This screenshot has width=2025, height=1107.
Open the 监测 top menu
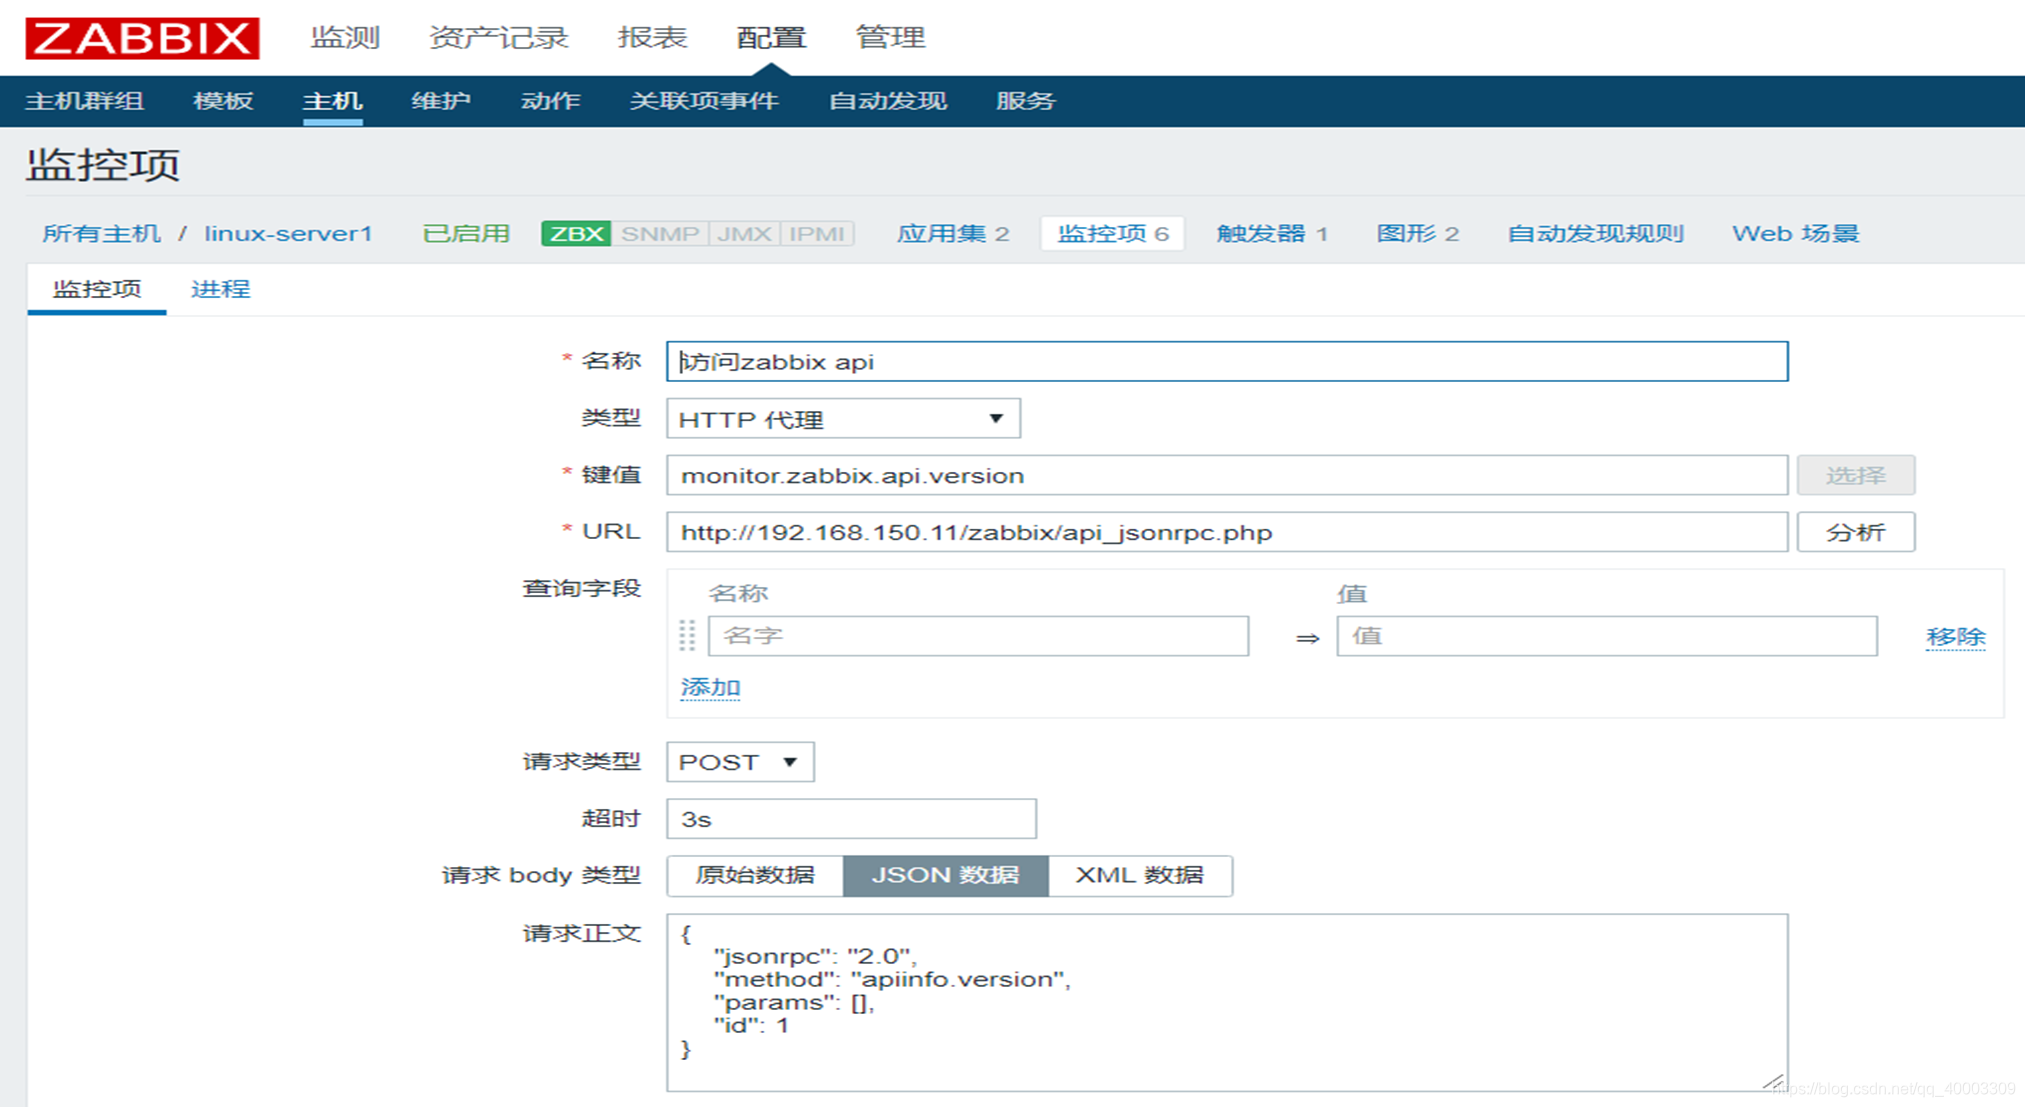click(345, 38)
